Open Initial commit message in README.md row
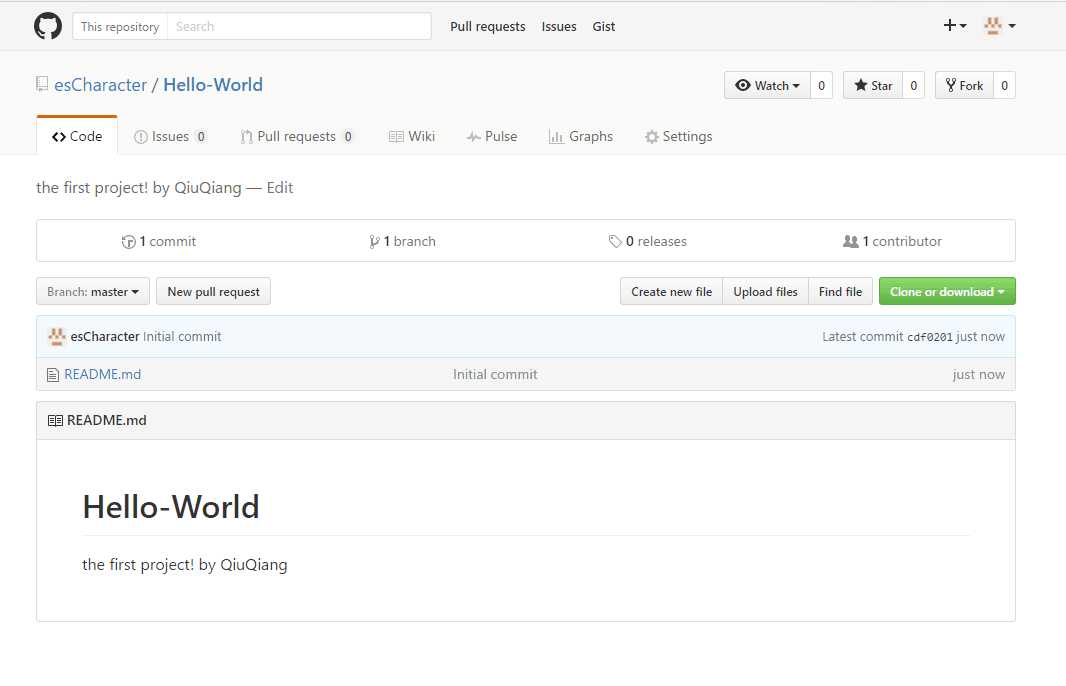Screen dimensions: 1066x686 pos(495,375)
